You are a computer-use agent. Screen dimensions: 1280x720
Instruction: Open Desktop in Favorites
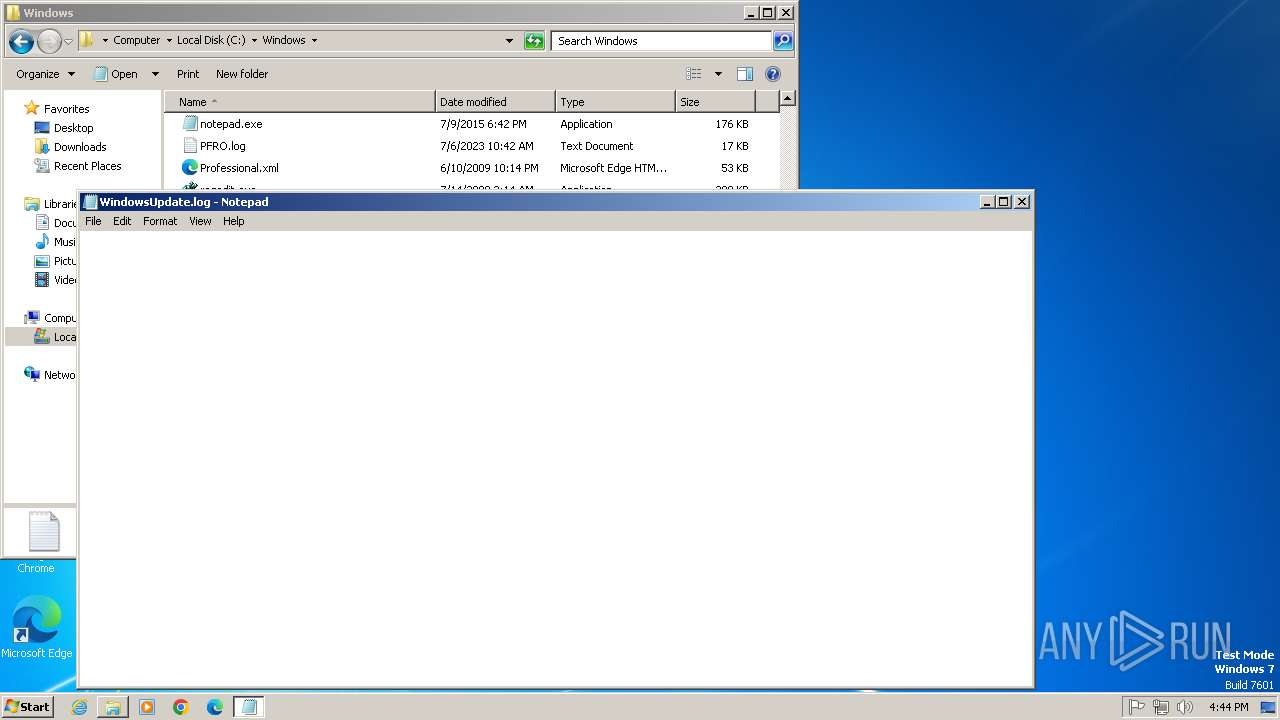[x=73, y=128]
